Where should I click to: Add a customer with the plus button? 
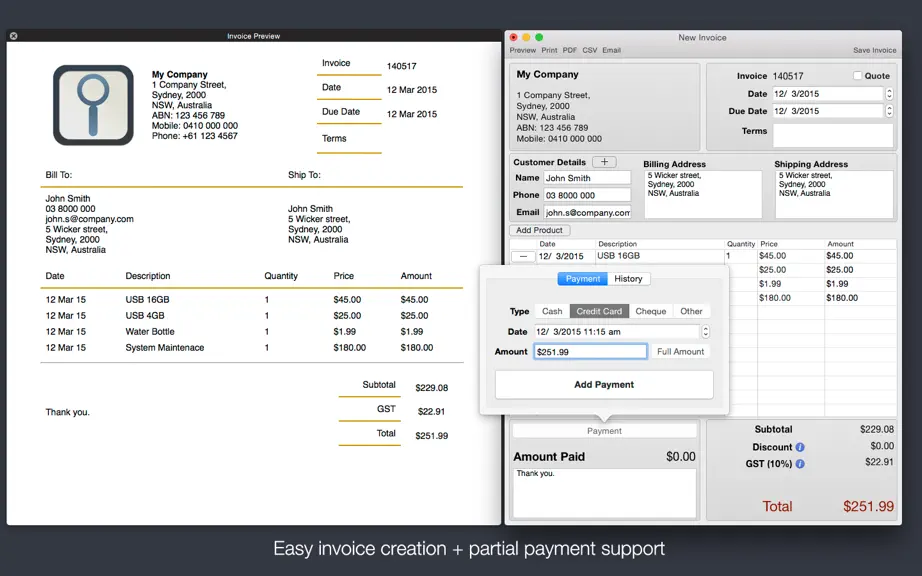click(604, 162)
